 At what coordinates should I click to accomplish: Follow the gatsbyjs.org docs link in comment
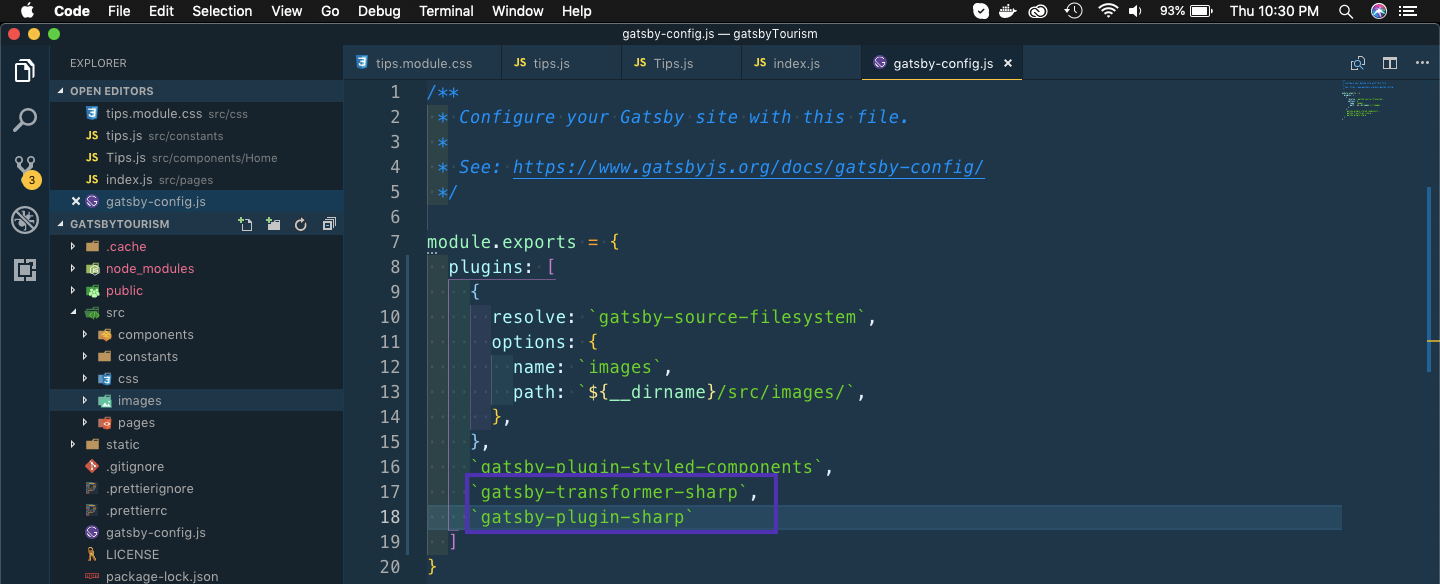(749, 167)
